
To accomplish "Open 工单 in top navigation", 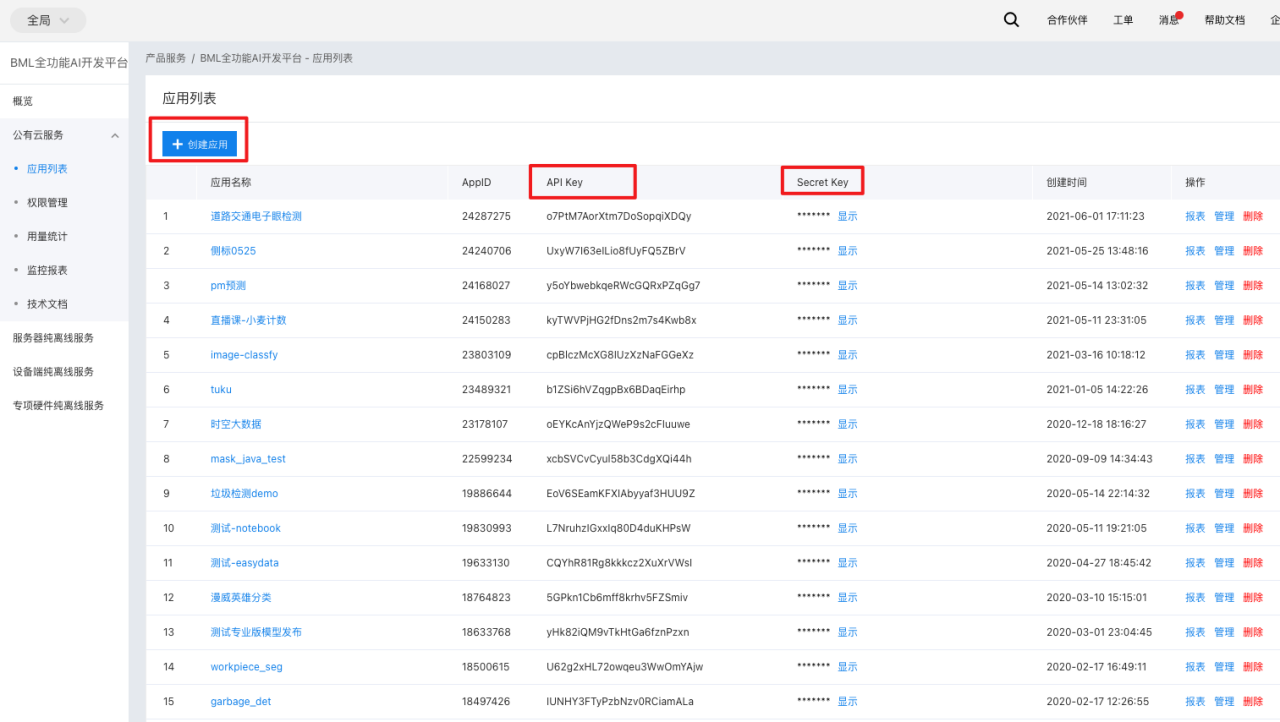I will [x=1123, y=20].
